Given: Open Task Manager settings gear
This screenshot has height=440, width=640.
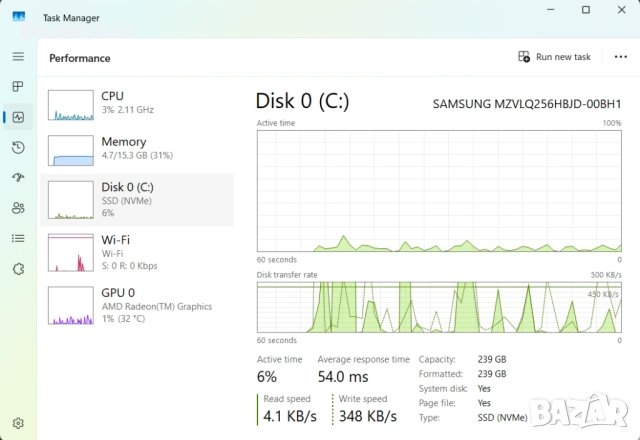Looking at the screenshot, I should [18, 423].
